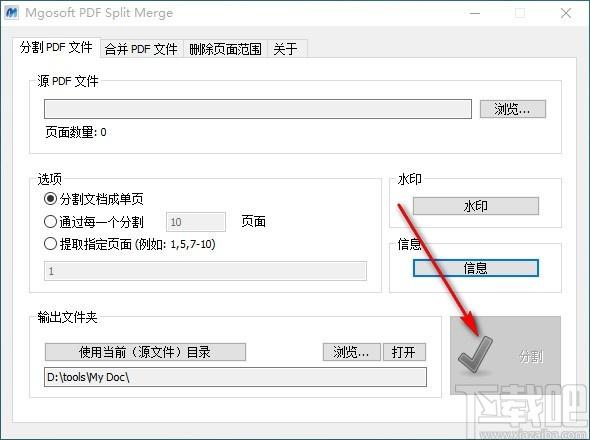Switch to the 分割 PDF 文件 tab

point(56,47)
